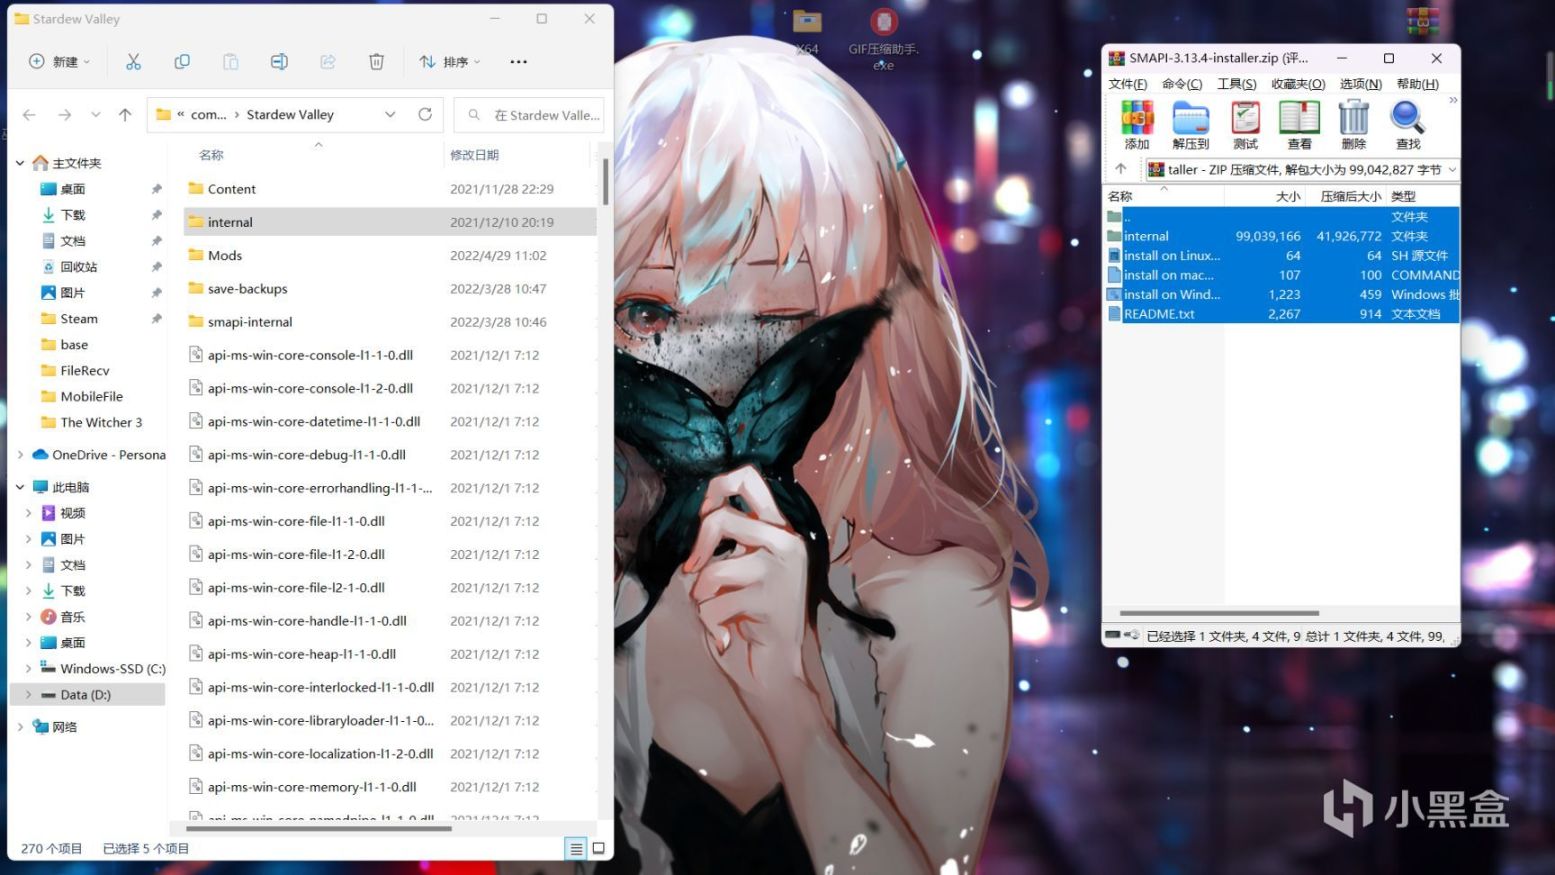Open Steam folder in quick access sidebar

point(79,319)
